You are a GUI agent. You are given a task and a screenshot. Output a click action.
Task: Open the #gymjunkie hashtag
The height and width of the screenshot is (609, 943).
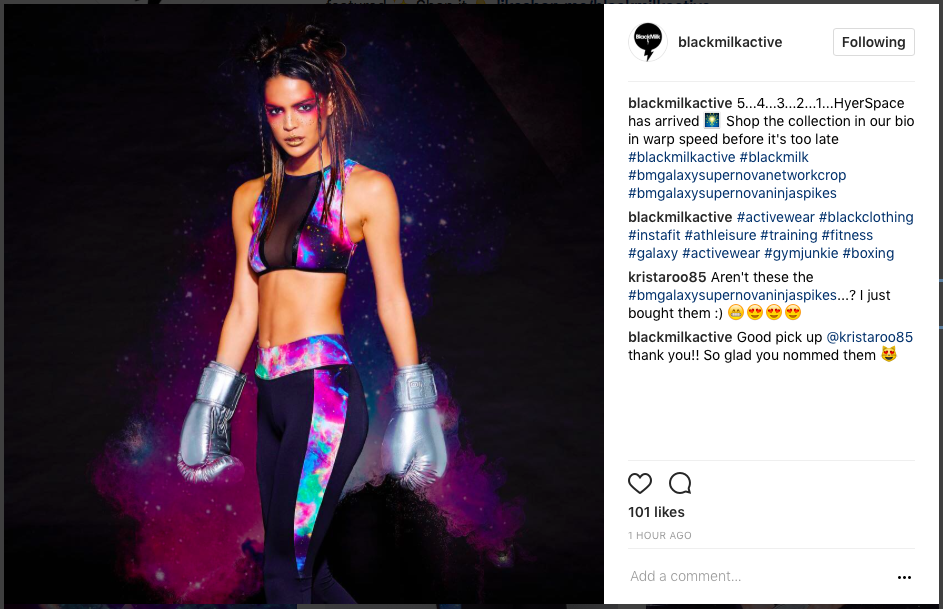click(x=801, y=254)
